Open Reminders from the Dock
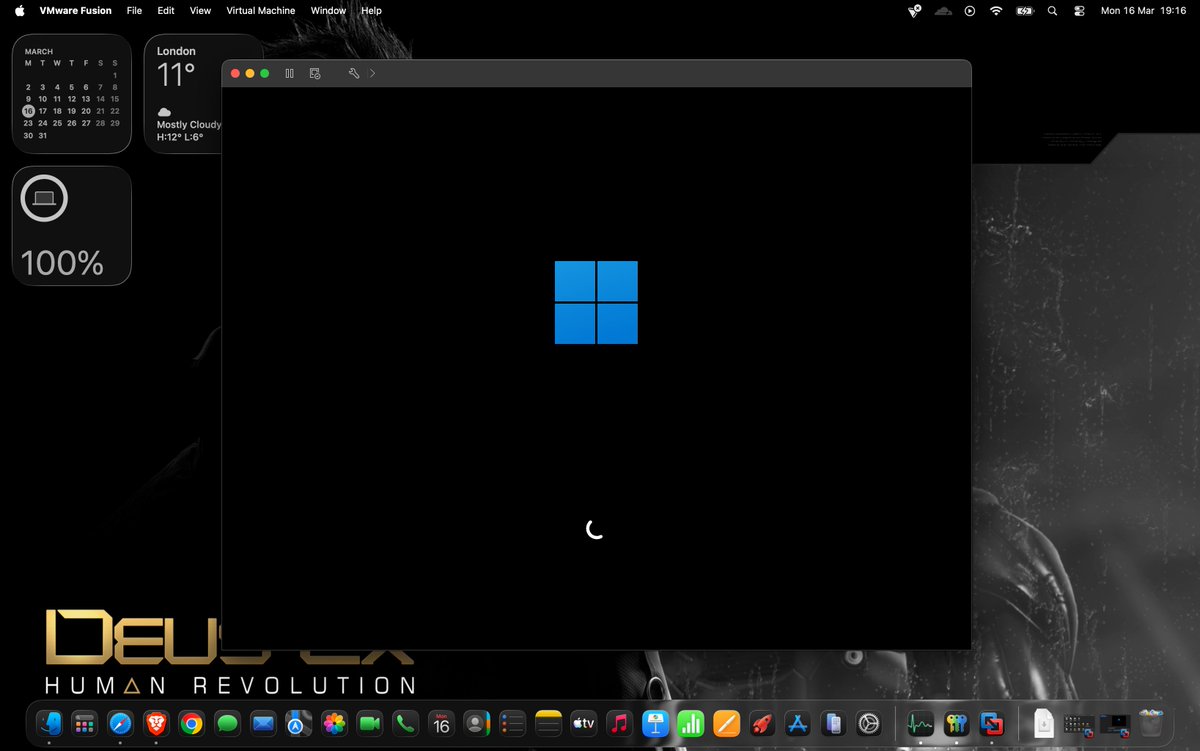Image resolution: width=1200 pixels, height=751 pixels. (x=513, y=722)
